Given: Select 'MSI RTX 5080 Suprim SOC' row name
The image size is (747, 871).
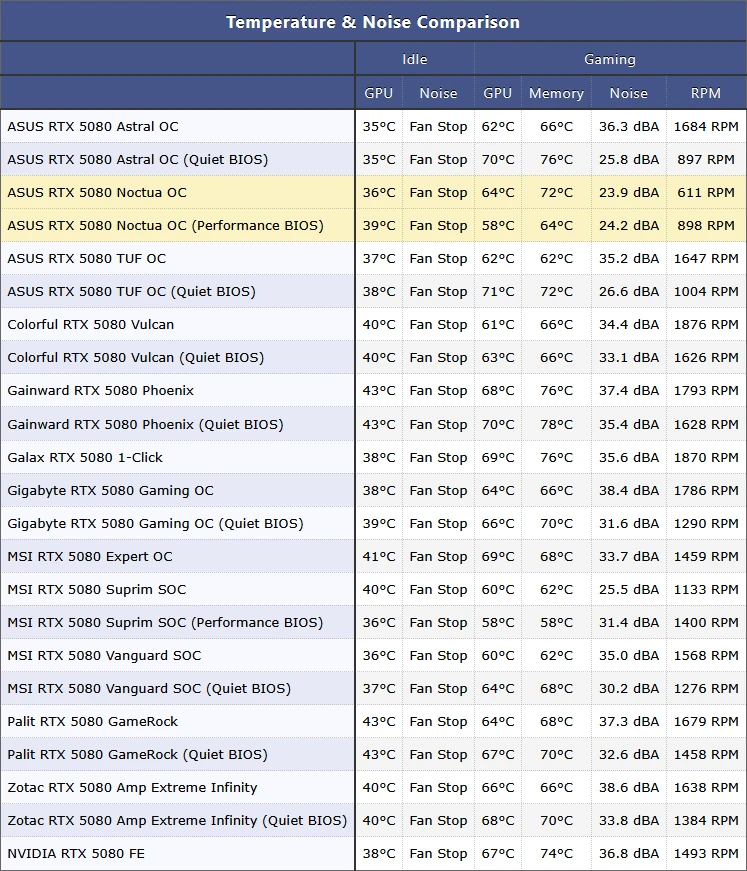Looking at the screenshot, I should tap(97, 589).
